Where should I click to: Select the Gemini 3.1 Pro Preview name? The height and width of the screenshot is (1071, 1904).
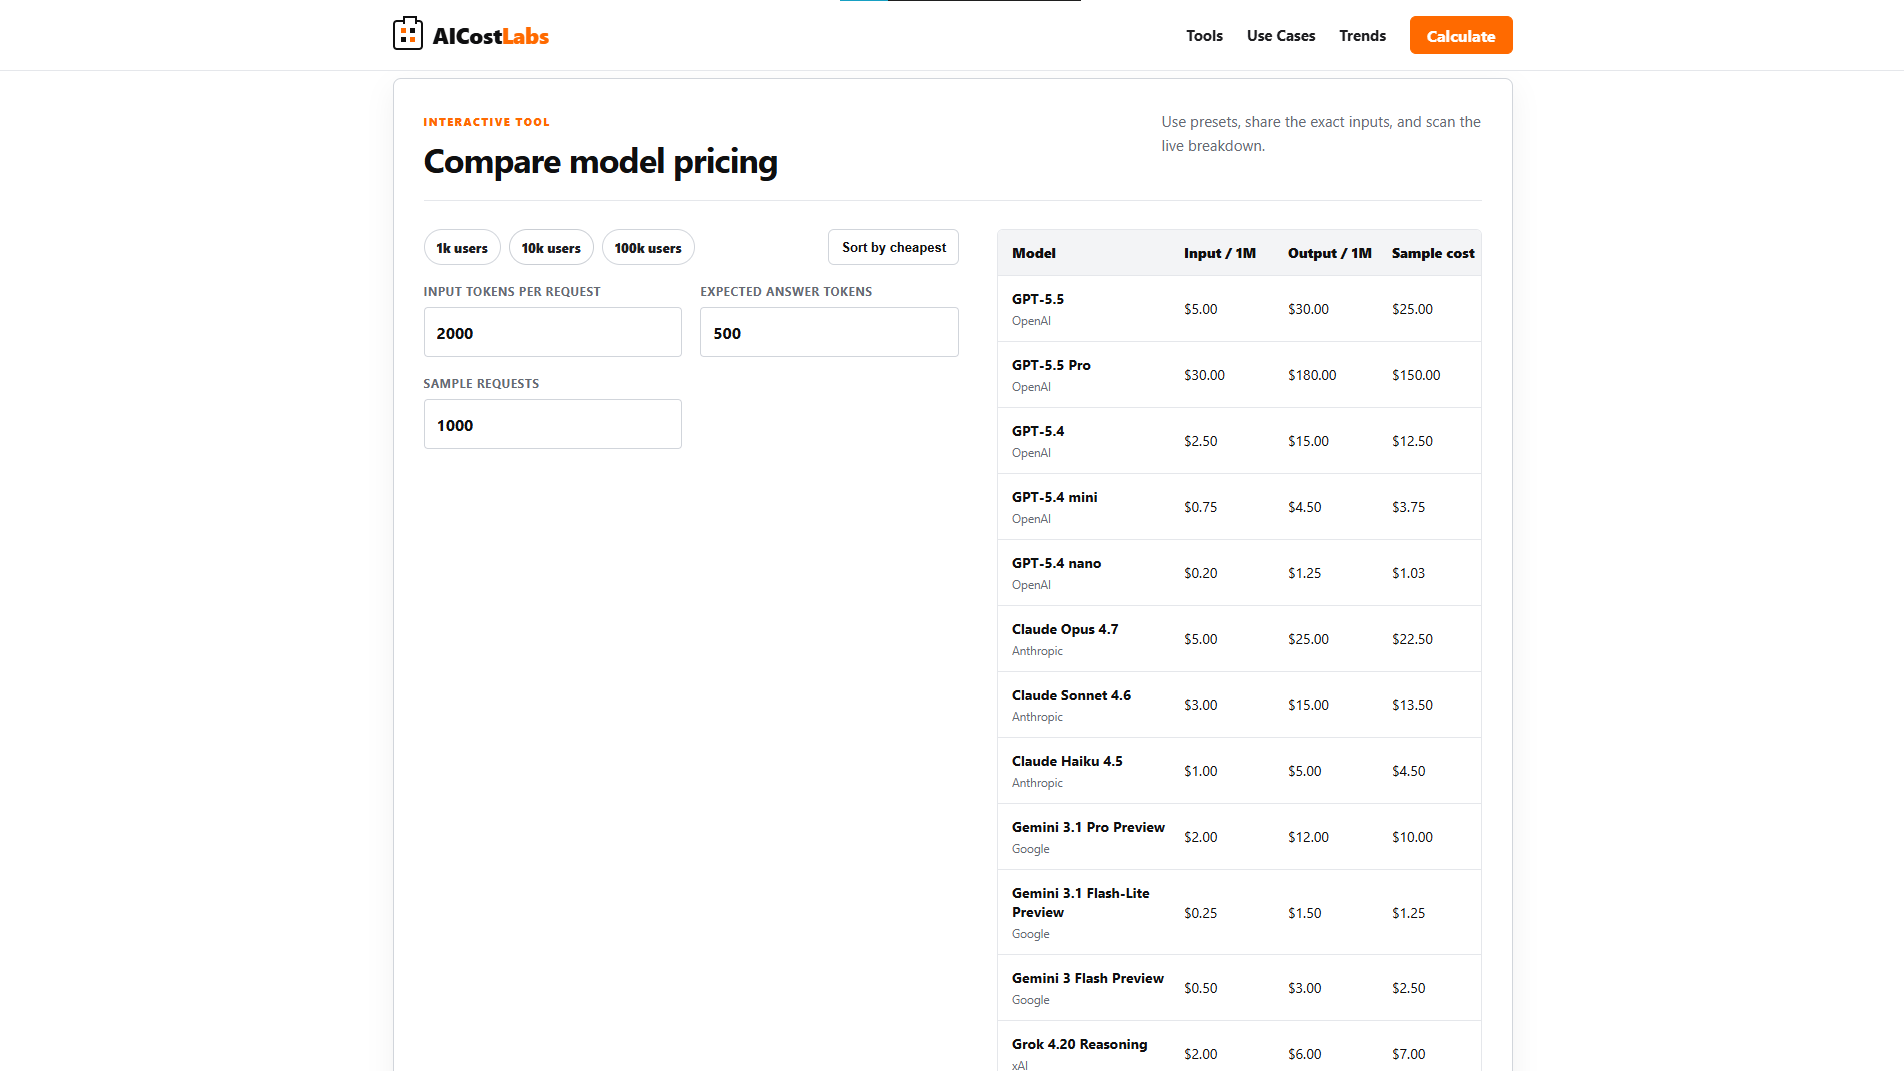click(x=1088, y=827)
